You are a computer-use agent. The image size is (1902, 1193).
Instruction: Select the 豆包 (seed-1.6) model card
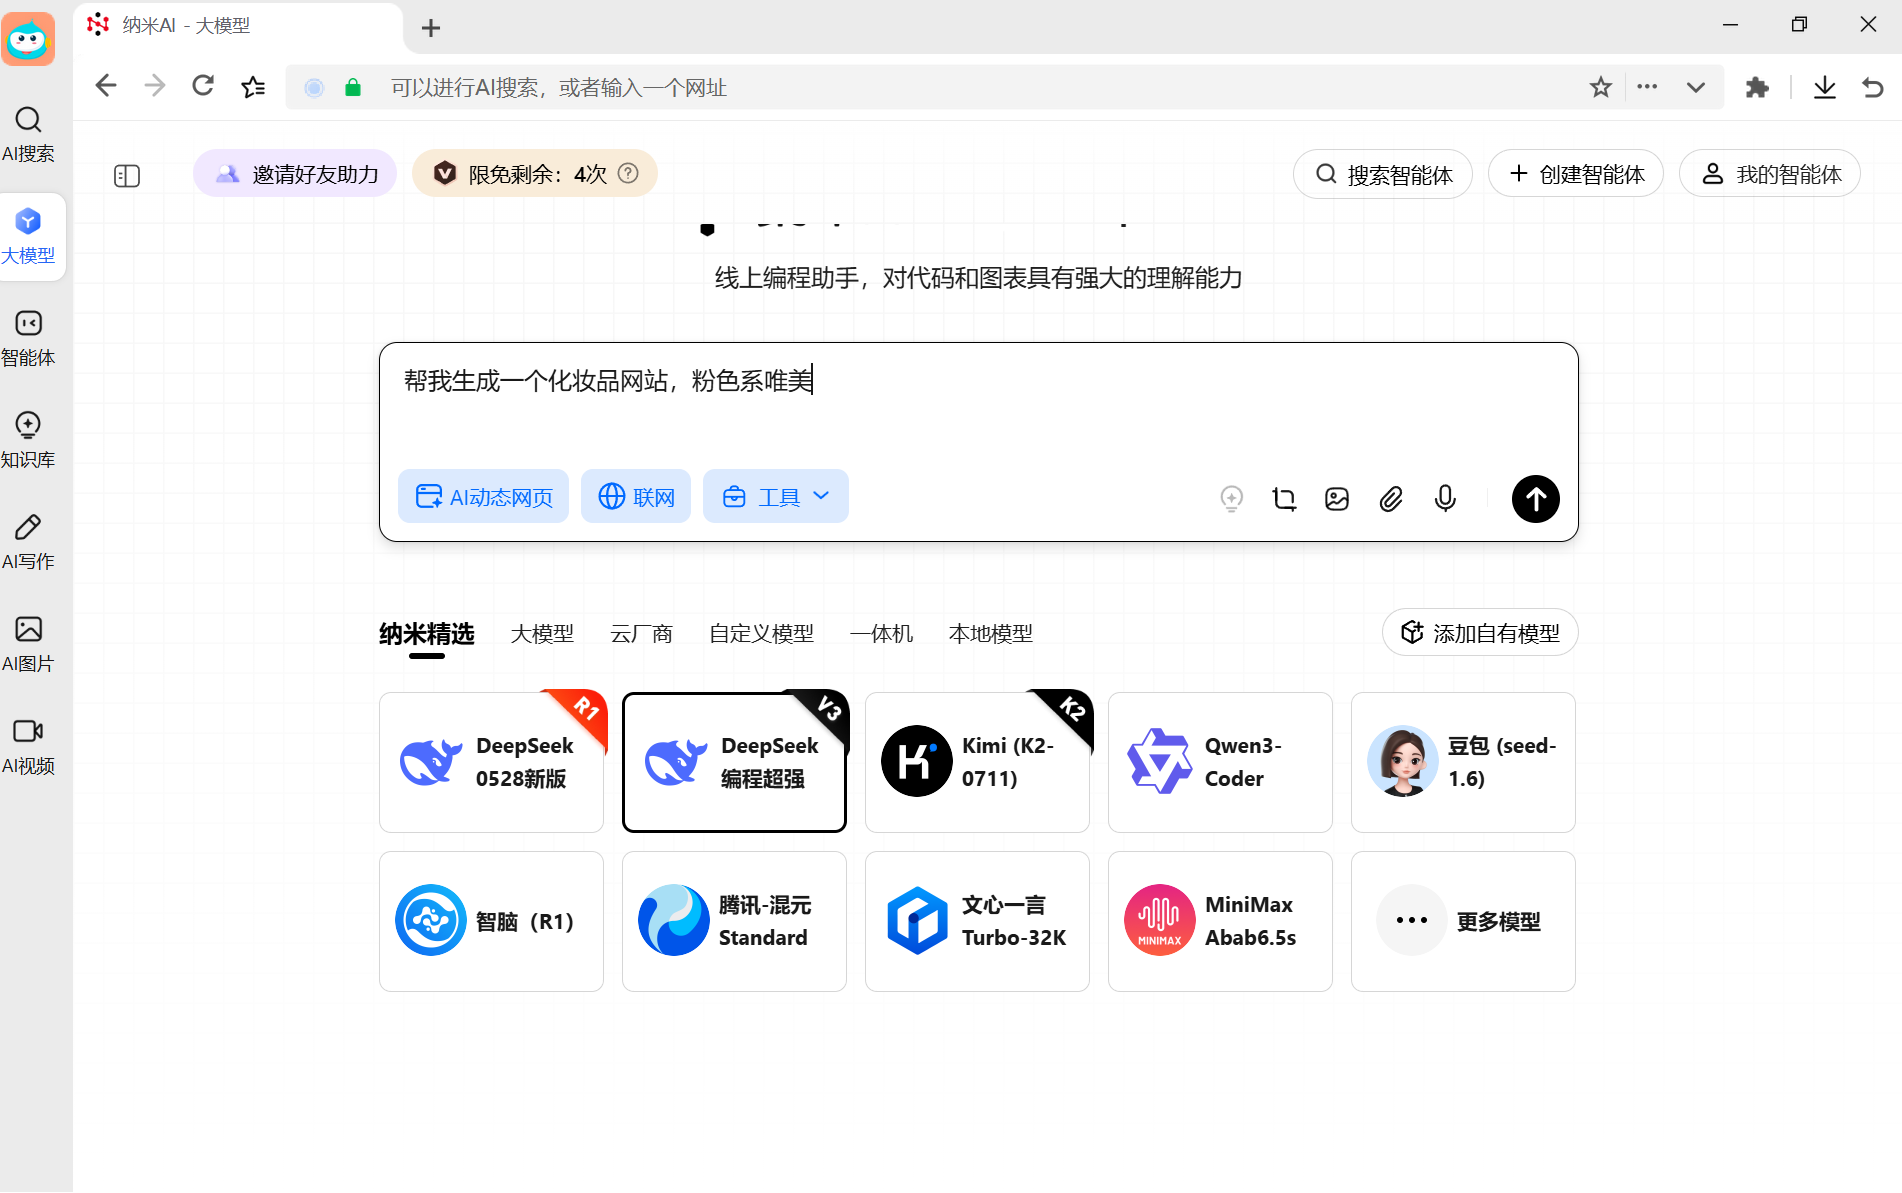(1463, 762)
